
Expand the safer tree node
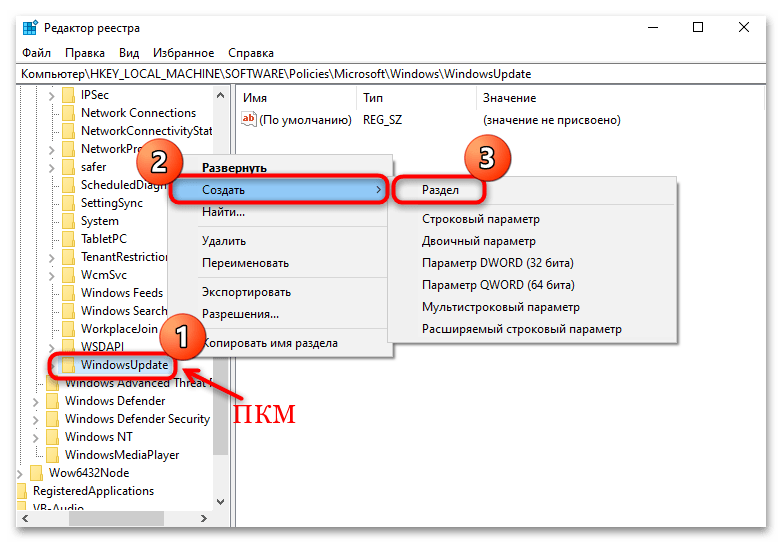click(x=51, y=167)
